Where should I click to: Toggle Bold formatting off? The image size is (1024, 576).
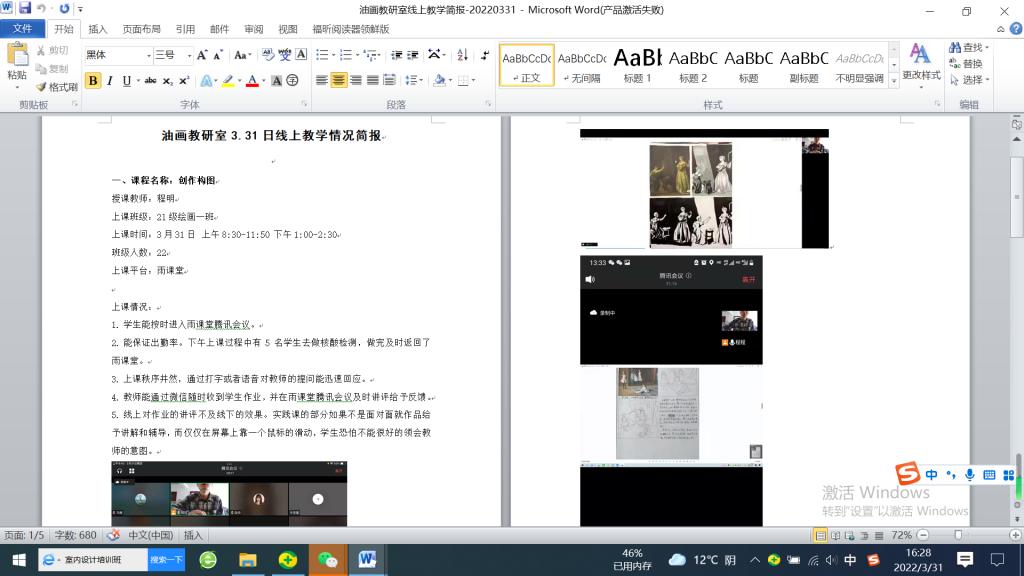93,81
